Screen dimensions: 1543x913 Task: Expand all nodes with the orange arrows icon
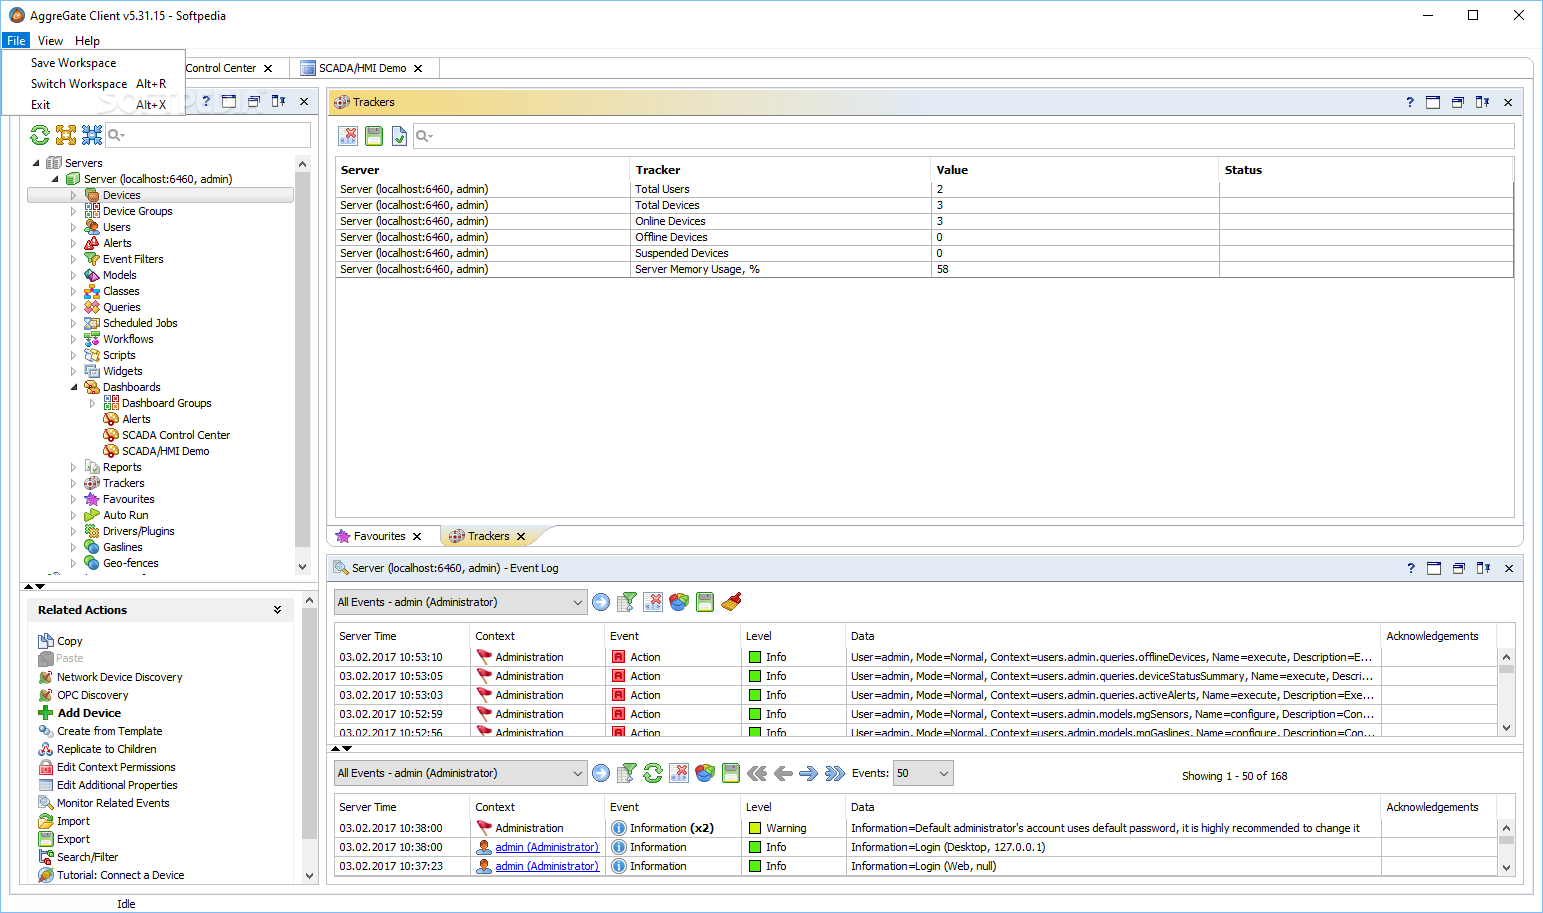click(66, 135)
